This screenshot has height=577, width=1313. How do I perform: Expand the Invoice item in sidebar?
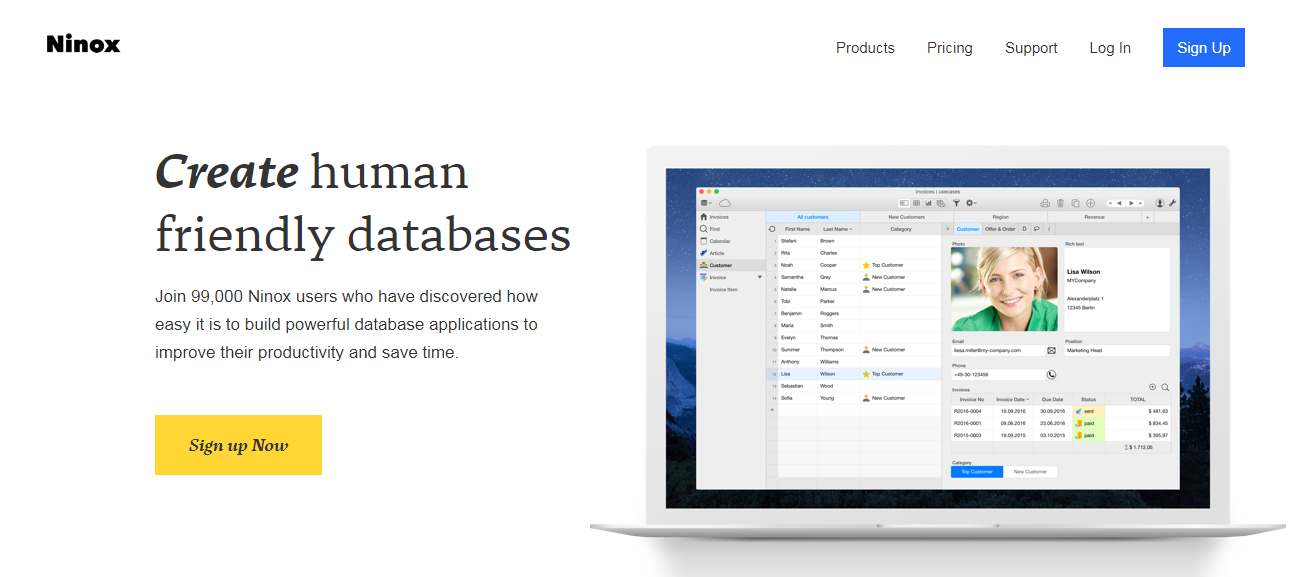(x=759, y=277)
